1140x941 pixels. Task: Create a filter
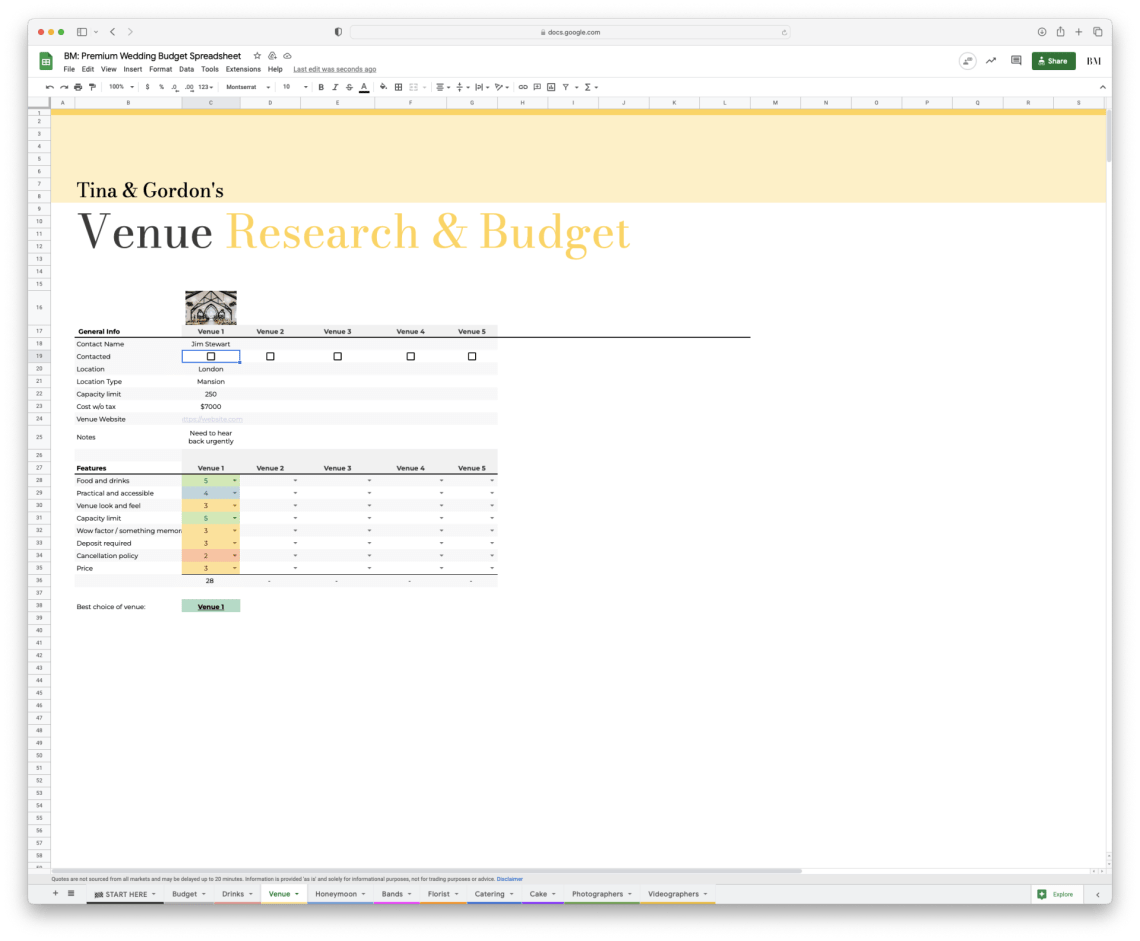click(566, 87)
